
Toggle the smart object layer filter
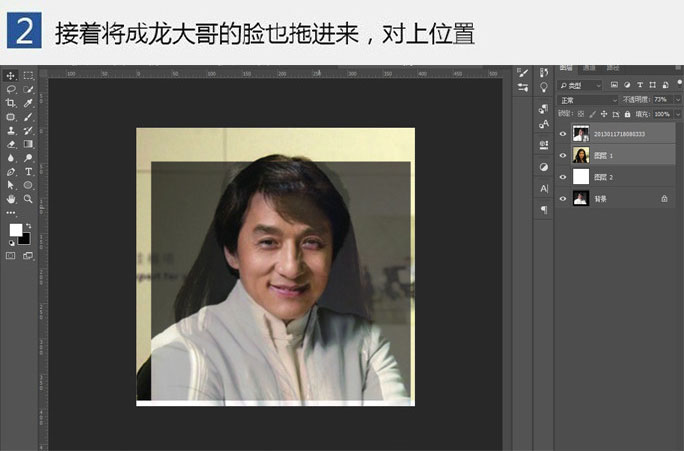pyautogui.click(x=665, y=85)
